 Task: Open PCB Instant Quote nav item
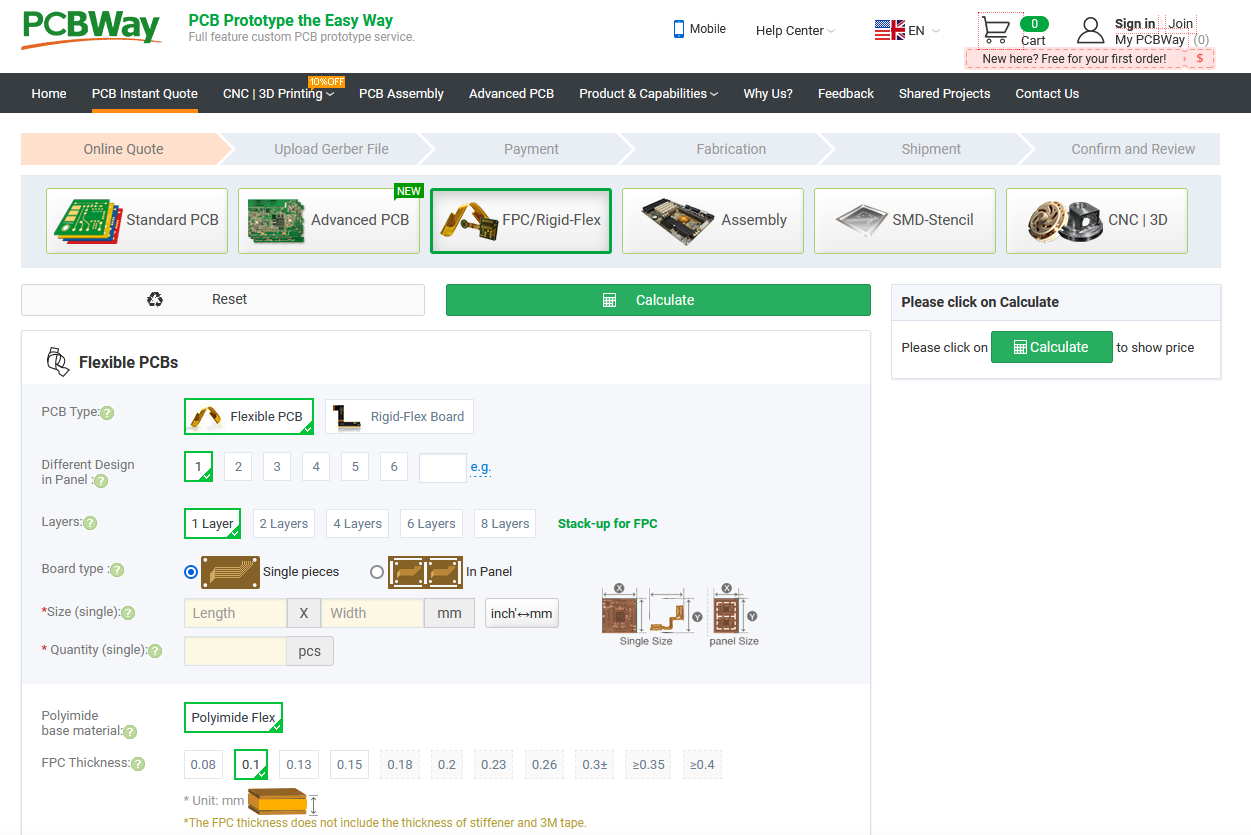pyautogui.click(x=145, y=94)
